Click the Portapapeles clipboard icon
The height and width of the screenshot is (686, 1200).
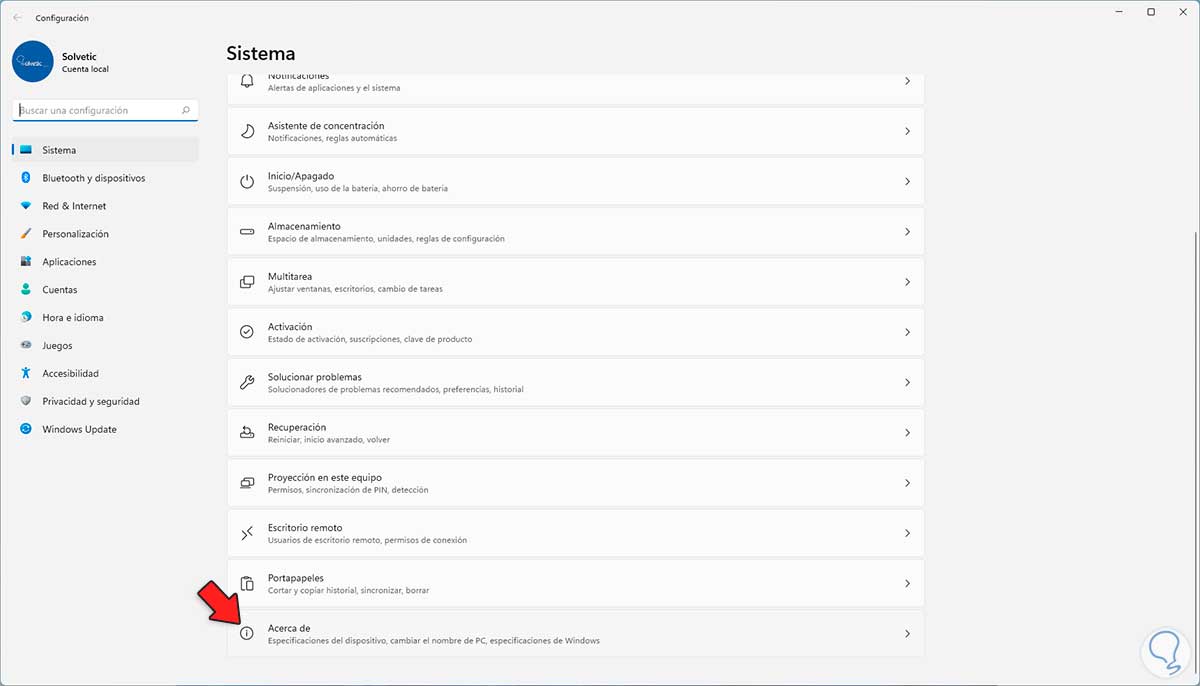click(x=247, y=583)
